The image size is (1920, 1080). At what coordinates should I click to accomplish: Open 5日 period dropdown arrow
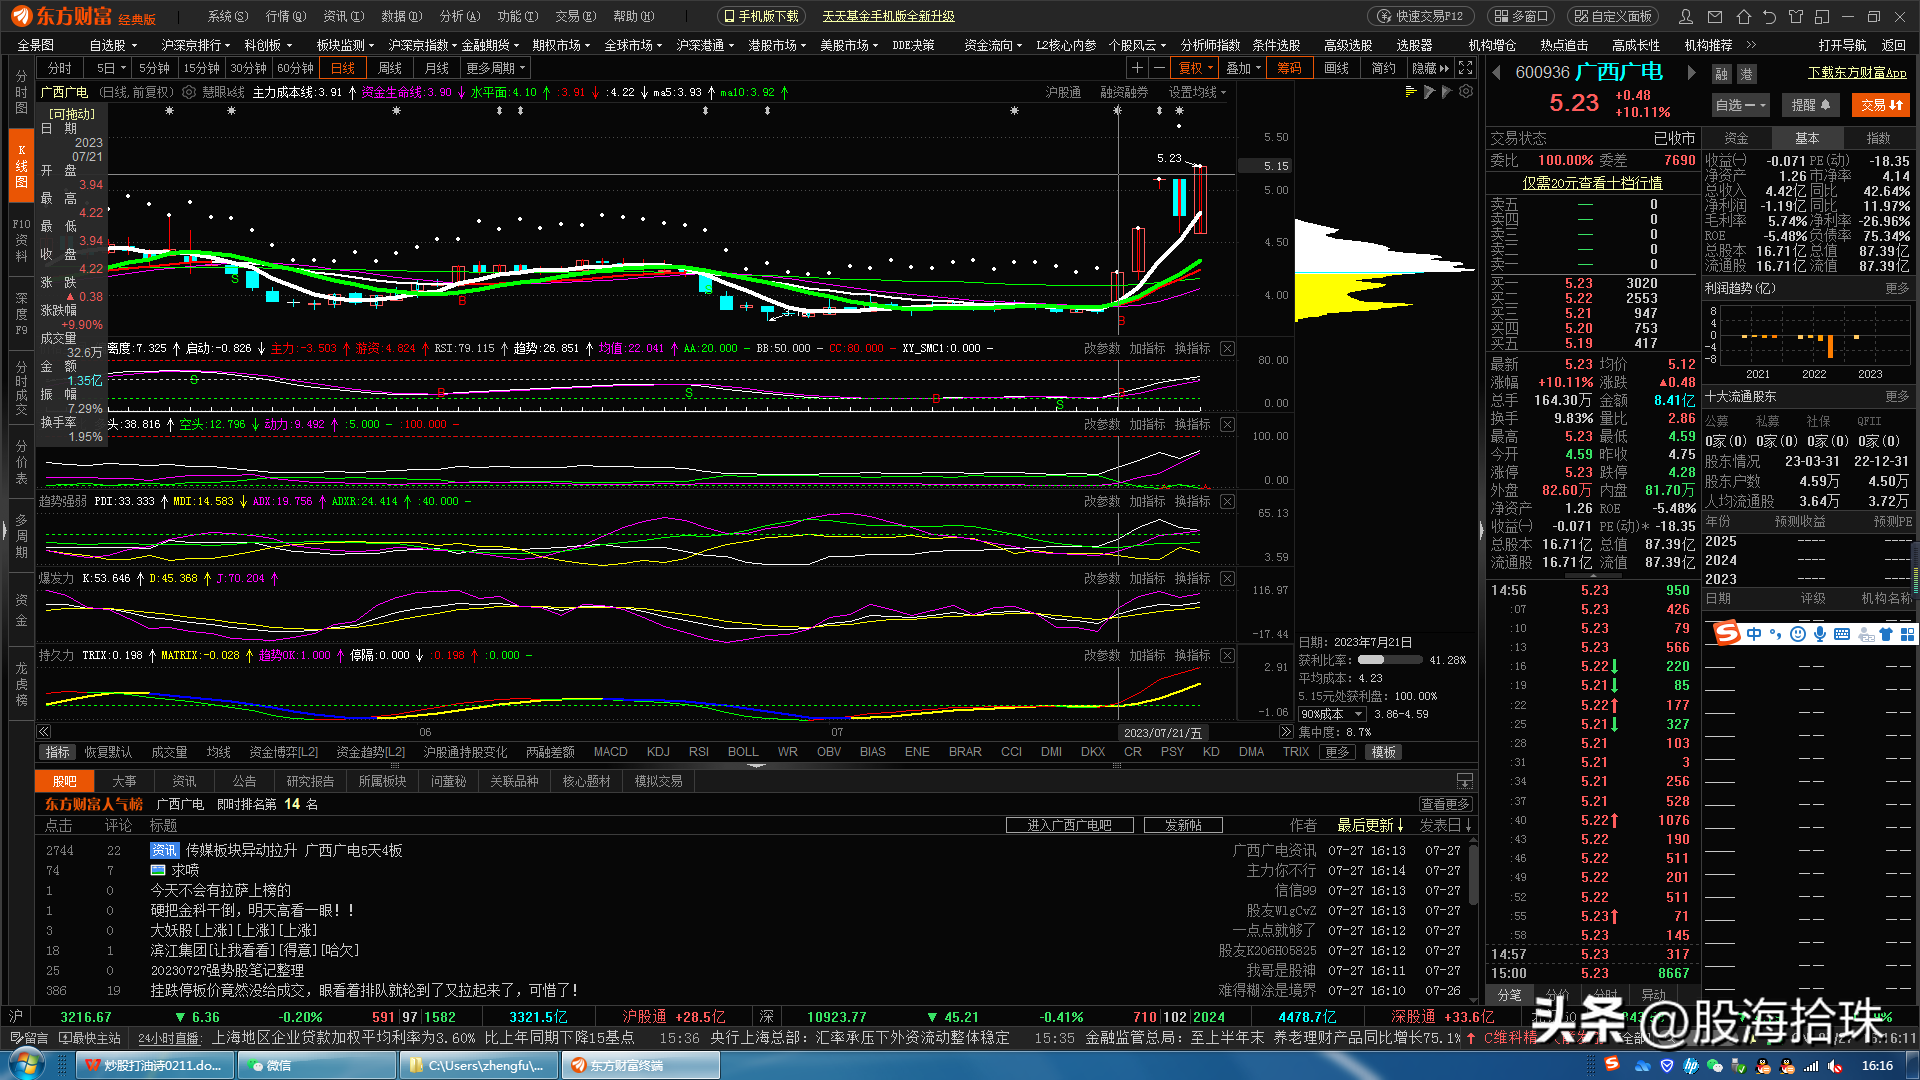(123, 68)
